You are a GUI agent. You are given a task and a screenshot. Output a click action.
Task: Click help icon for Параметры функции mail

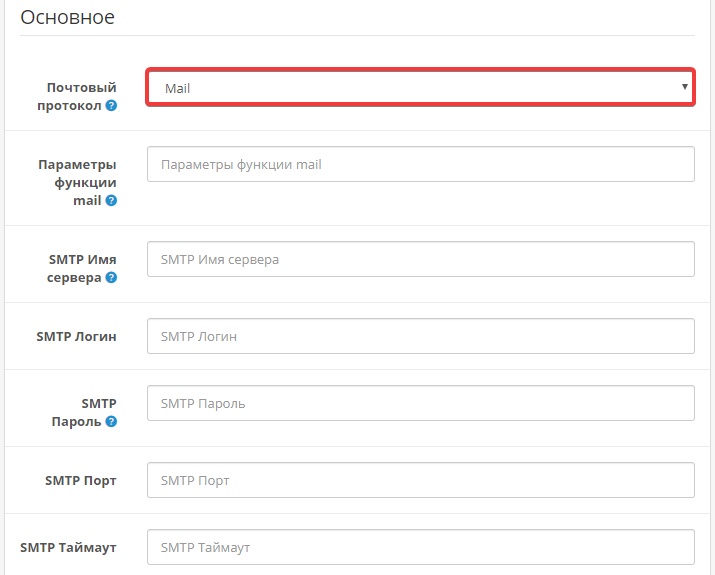[x=111, y=201]
